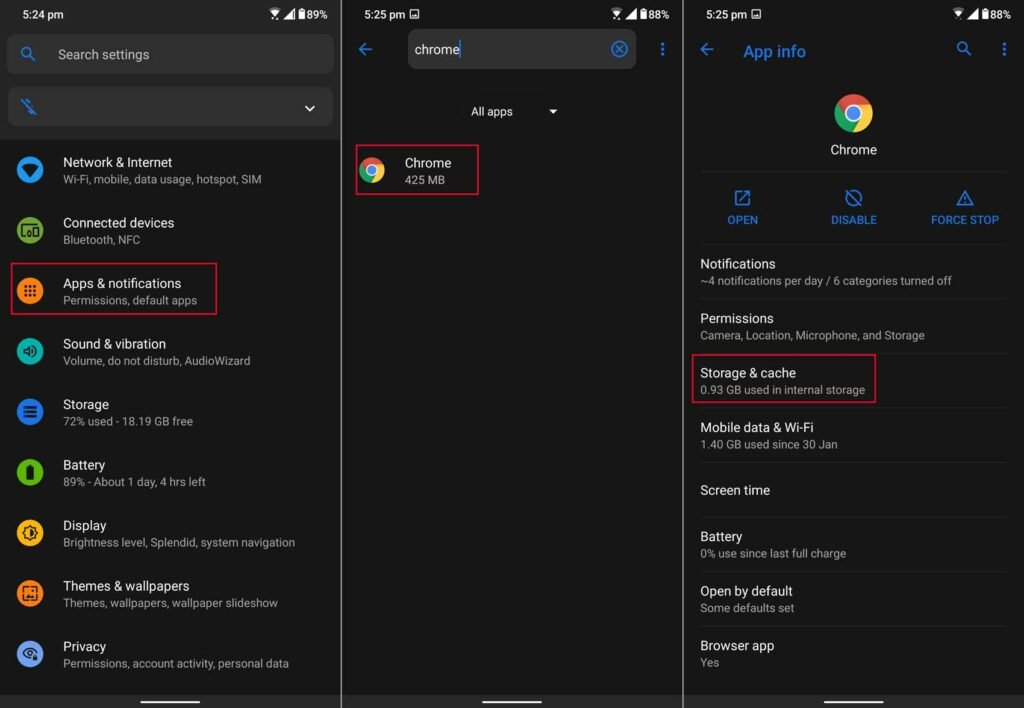Open Chrome Notifications settings
Screen dimensions: 1024x708
tap(854, 272)
